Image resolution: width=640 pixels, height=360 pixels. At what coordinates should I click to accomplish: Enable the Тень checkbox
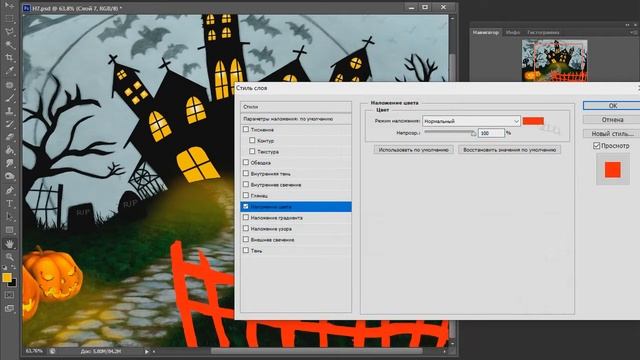tap(246, 251)
